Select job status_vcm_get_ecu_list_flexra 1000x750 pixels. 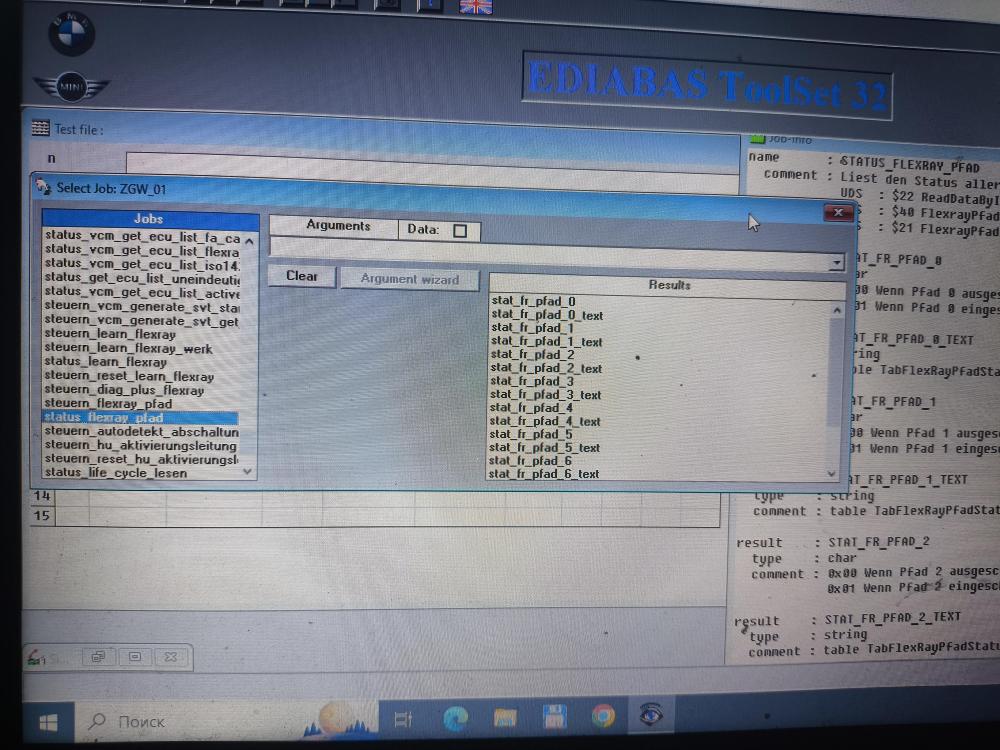click(142, 251)
